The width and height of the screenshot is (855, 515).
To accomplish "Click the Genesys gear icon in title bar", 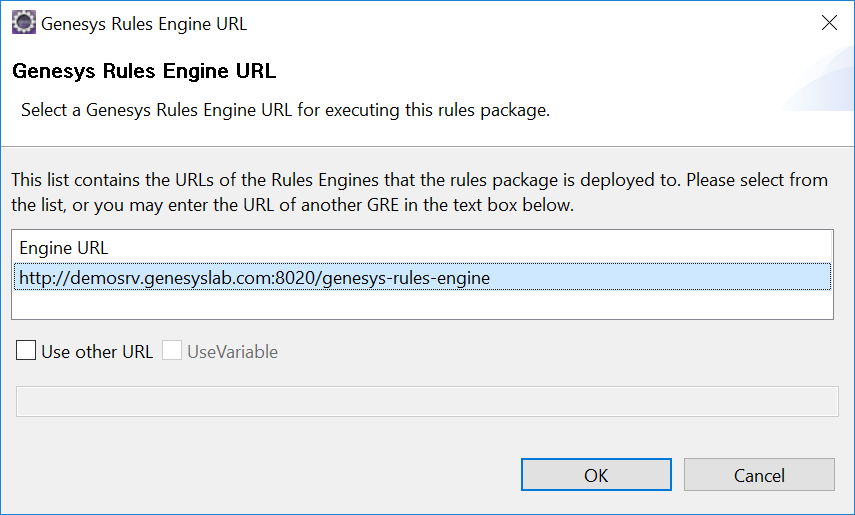I will coord(23,23).
